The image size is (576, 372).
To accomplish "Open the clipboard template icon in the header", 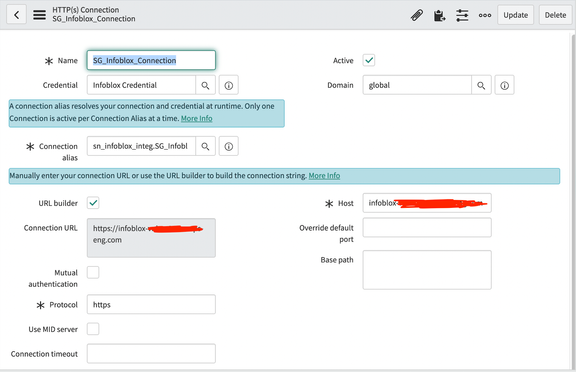I will point(439,15).
